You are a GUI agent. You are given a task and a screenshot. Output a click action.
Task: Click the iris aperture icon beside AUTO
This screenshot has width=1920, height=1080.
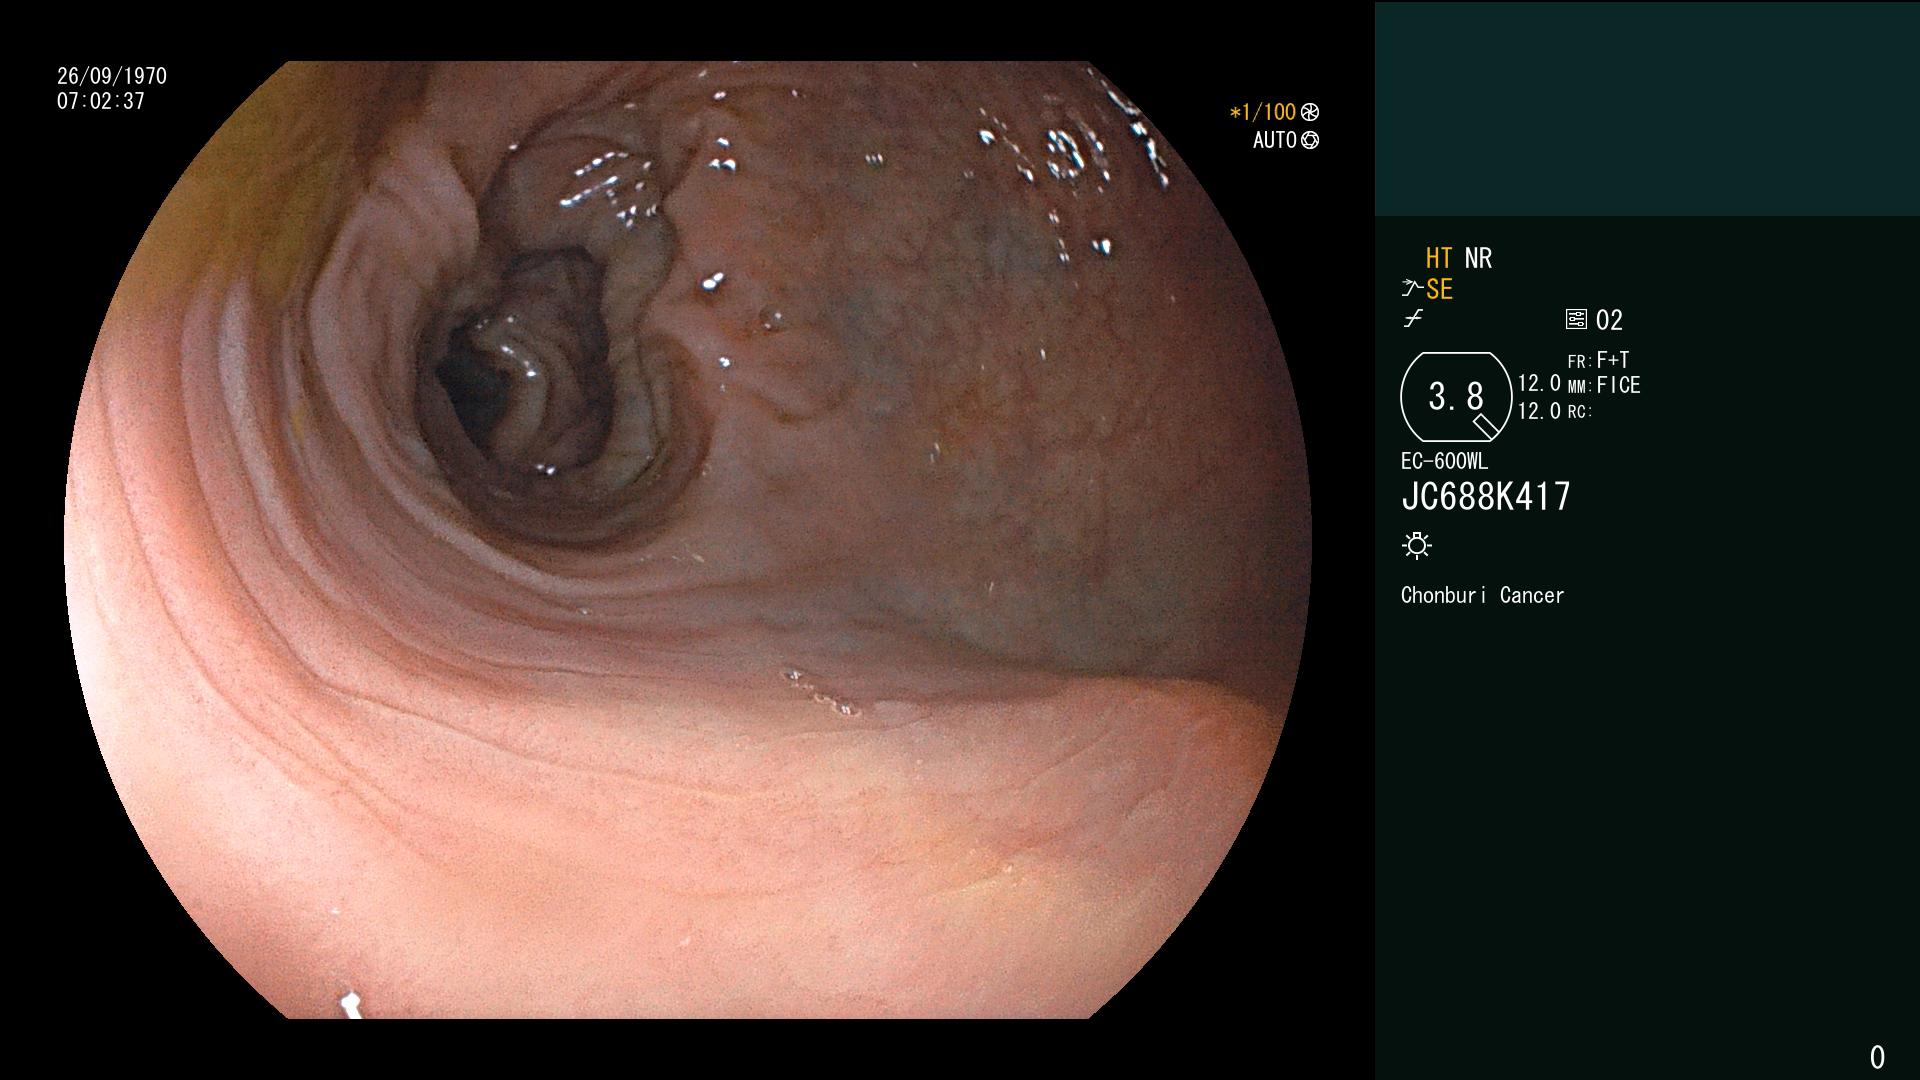pyautogui.click(x=1310, y=141)
